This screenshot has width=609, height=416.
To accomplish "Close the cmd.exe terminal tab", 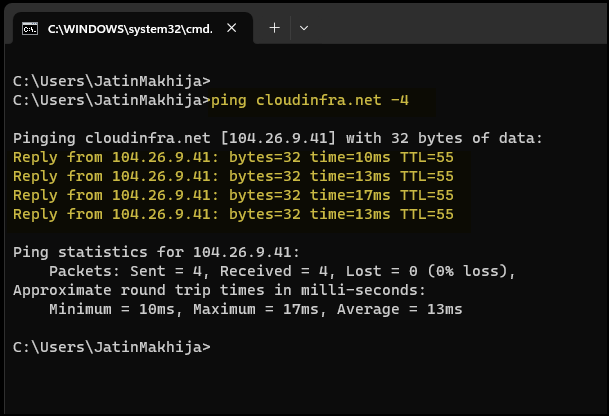I will click(232, 28).
